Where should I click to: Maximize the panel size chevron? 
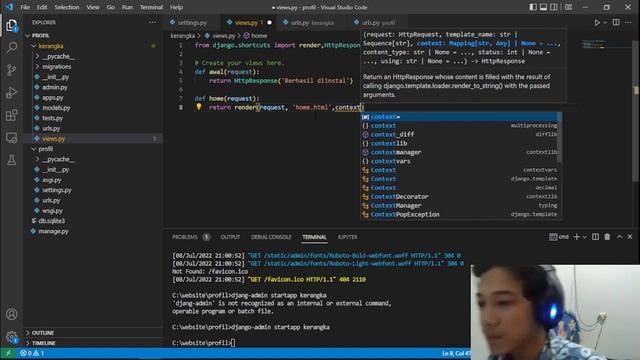click(x=619, y=237)
